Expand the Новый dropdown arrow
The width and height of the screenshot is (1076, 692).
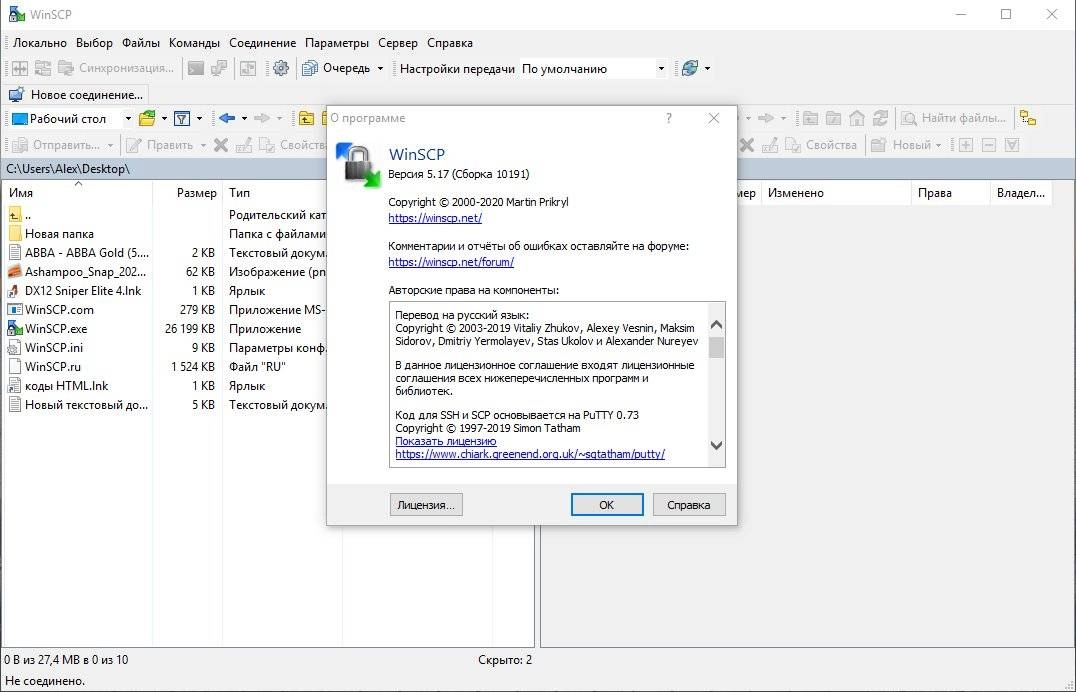tap(938, 146)
